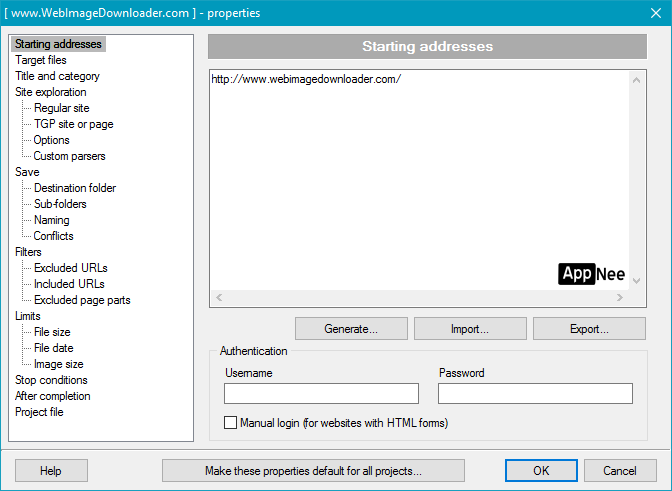Screen dimensions: 672x491
Task: Cancel the properties dialog
Action: click(x=620, y=470)
